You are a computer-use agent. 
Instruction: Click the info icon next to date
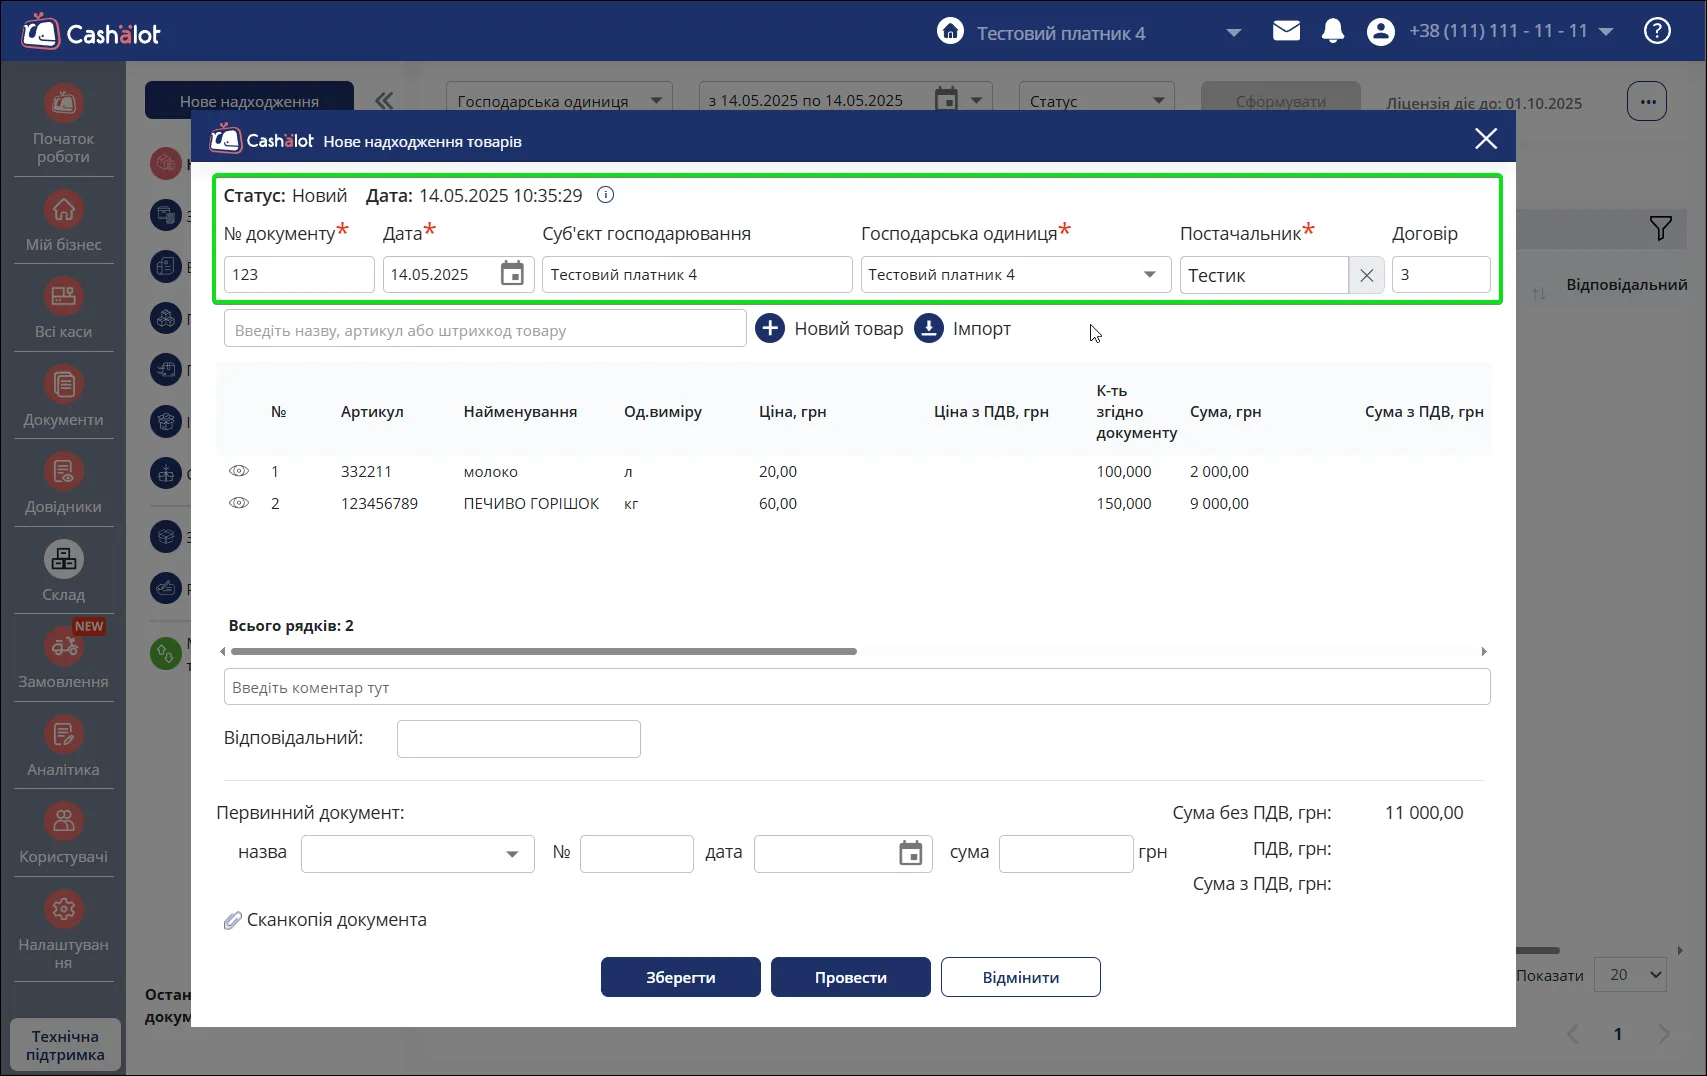605,195
